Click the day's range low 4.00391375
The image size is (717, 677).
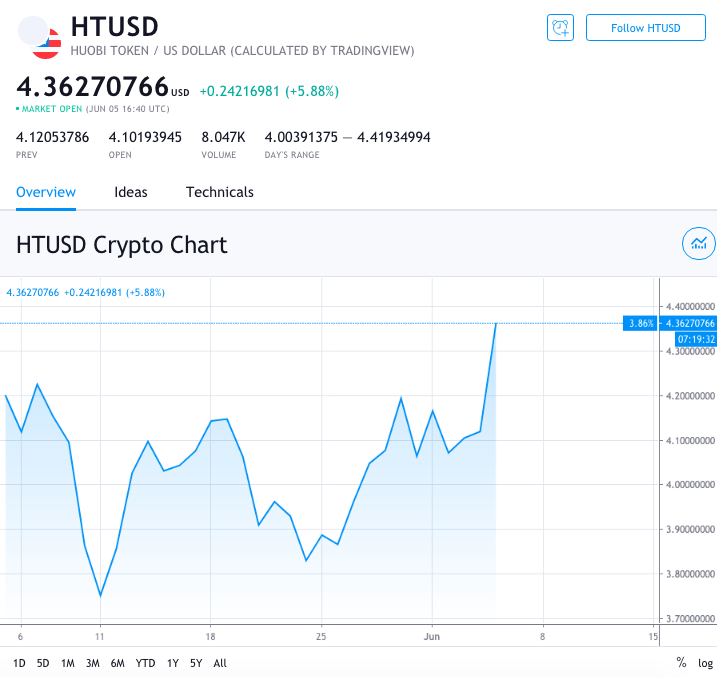[x=301, y=137]
